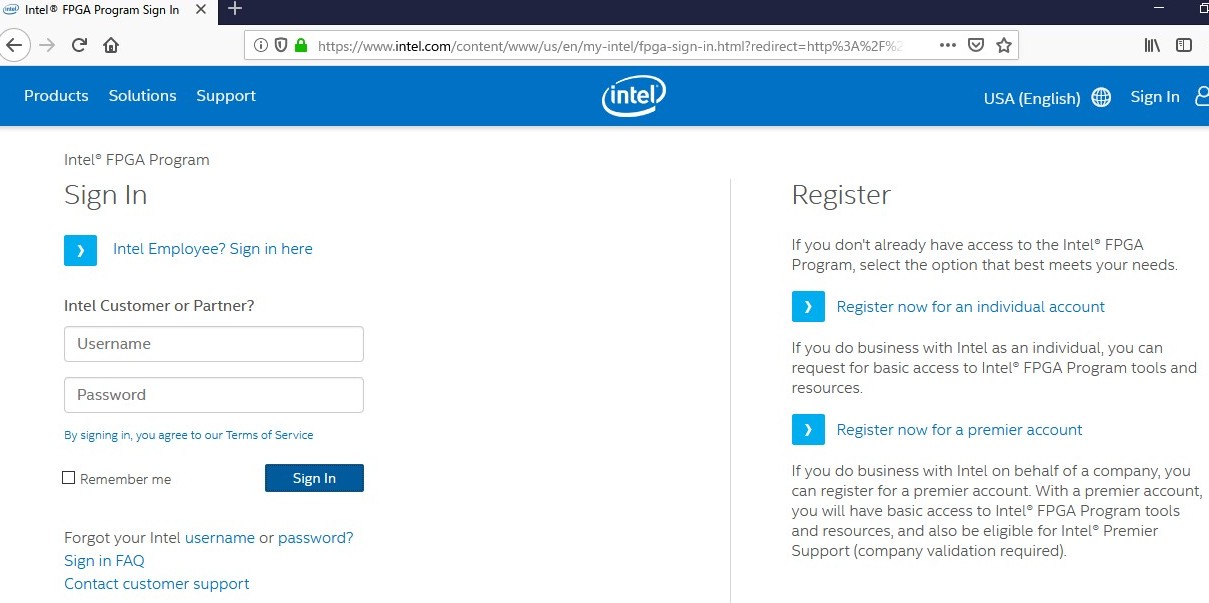Click the arrow icon for premier account registration
Screen dimensions: 1209x603
(808, 430)
